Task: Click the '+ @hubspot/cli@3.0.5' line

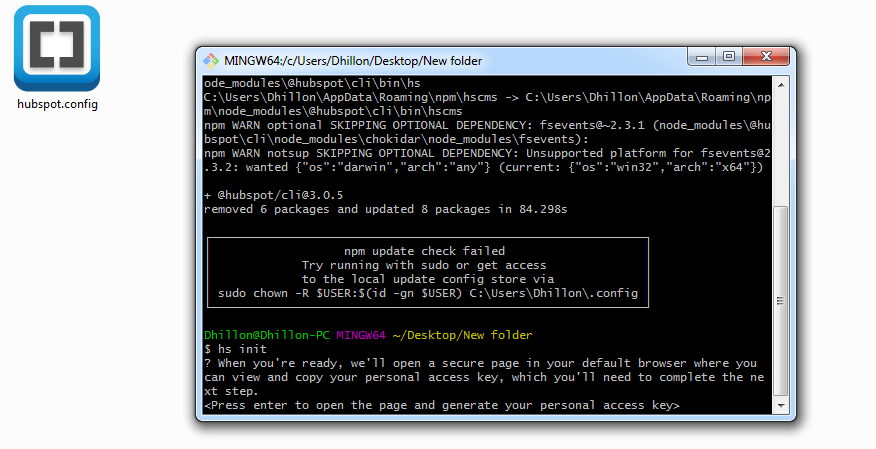Action: (x=274, y=195)
